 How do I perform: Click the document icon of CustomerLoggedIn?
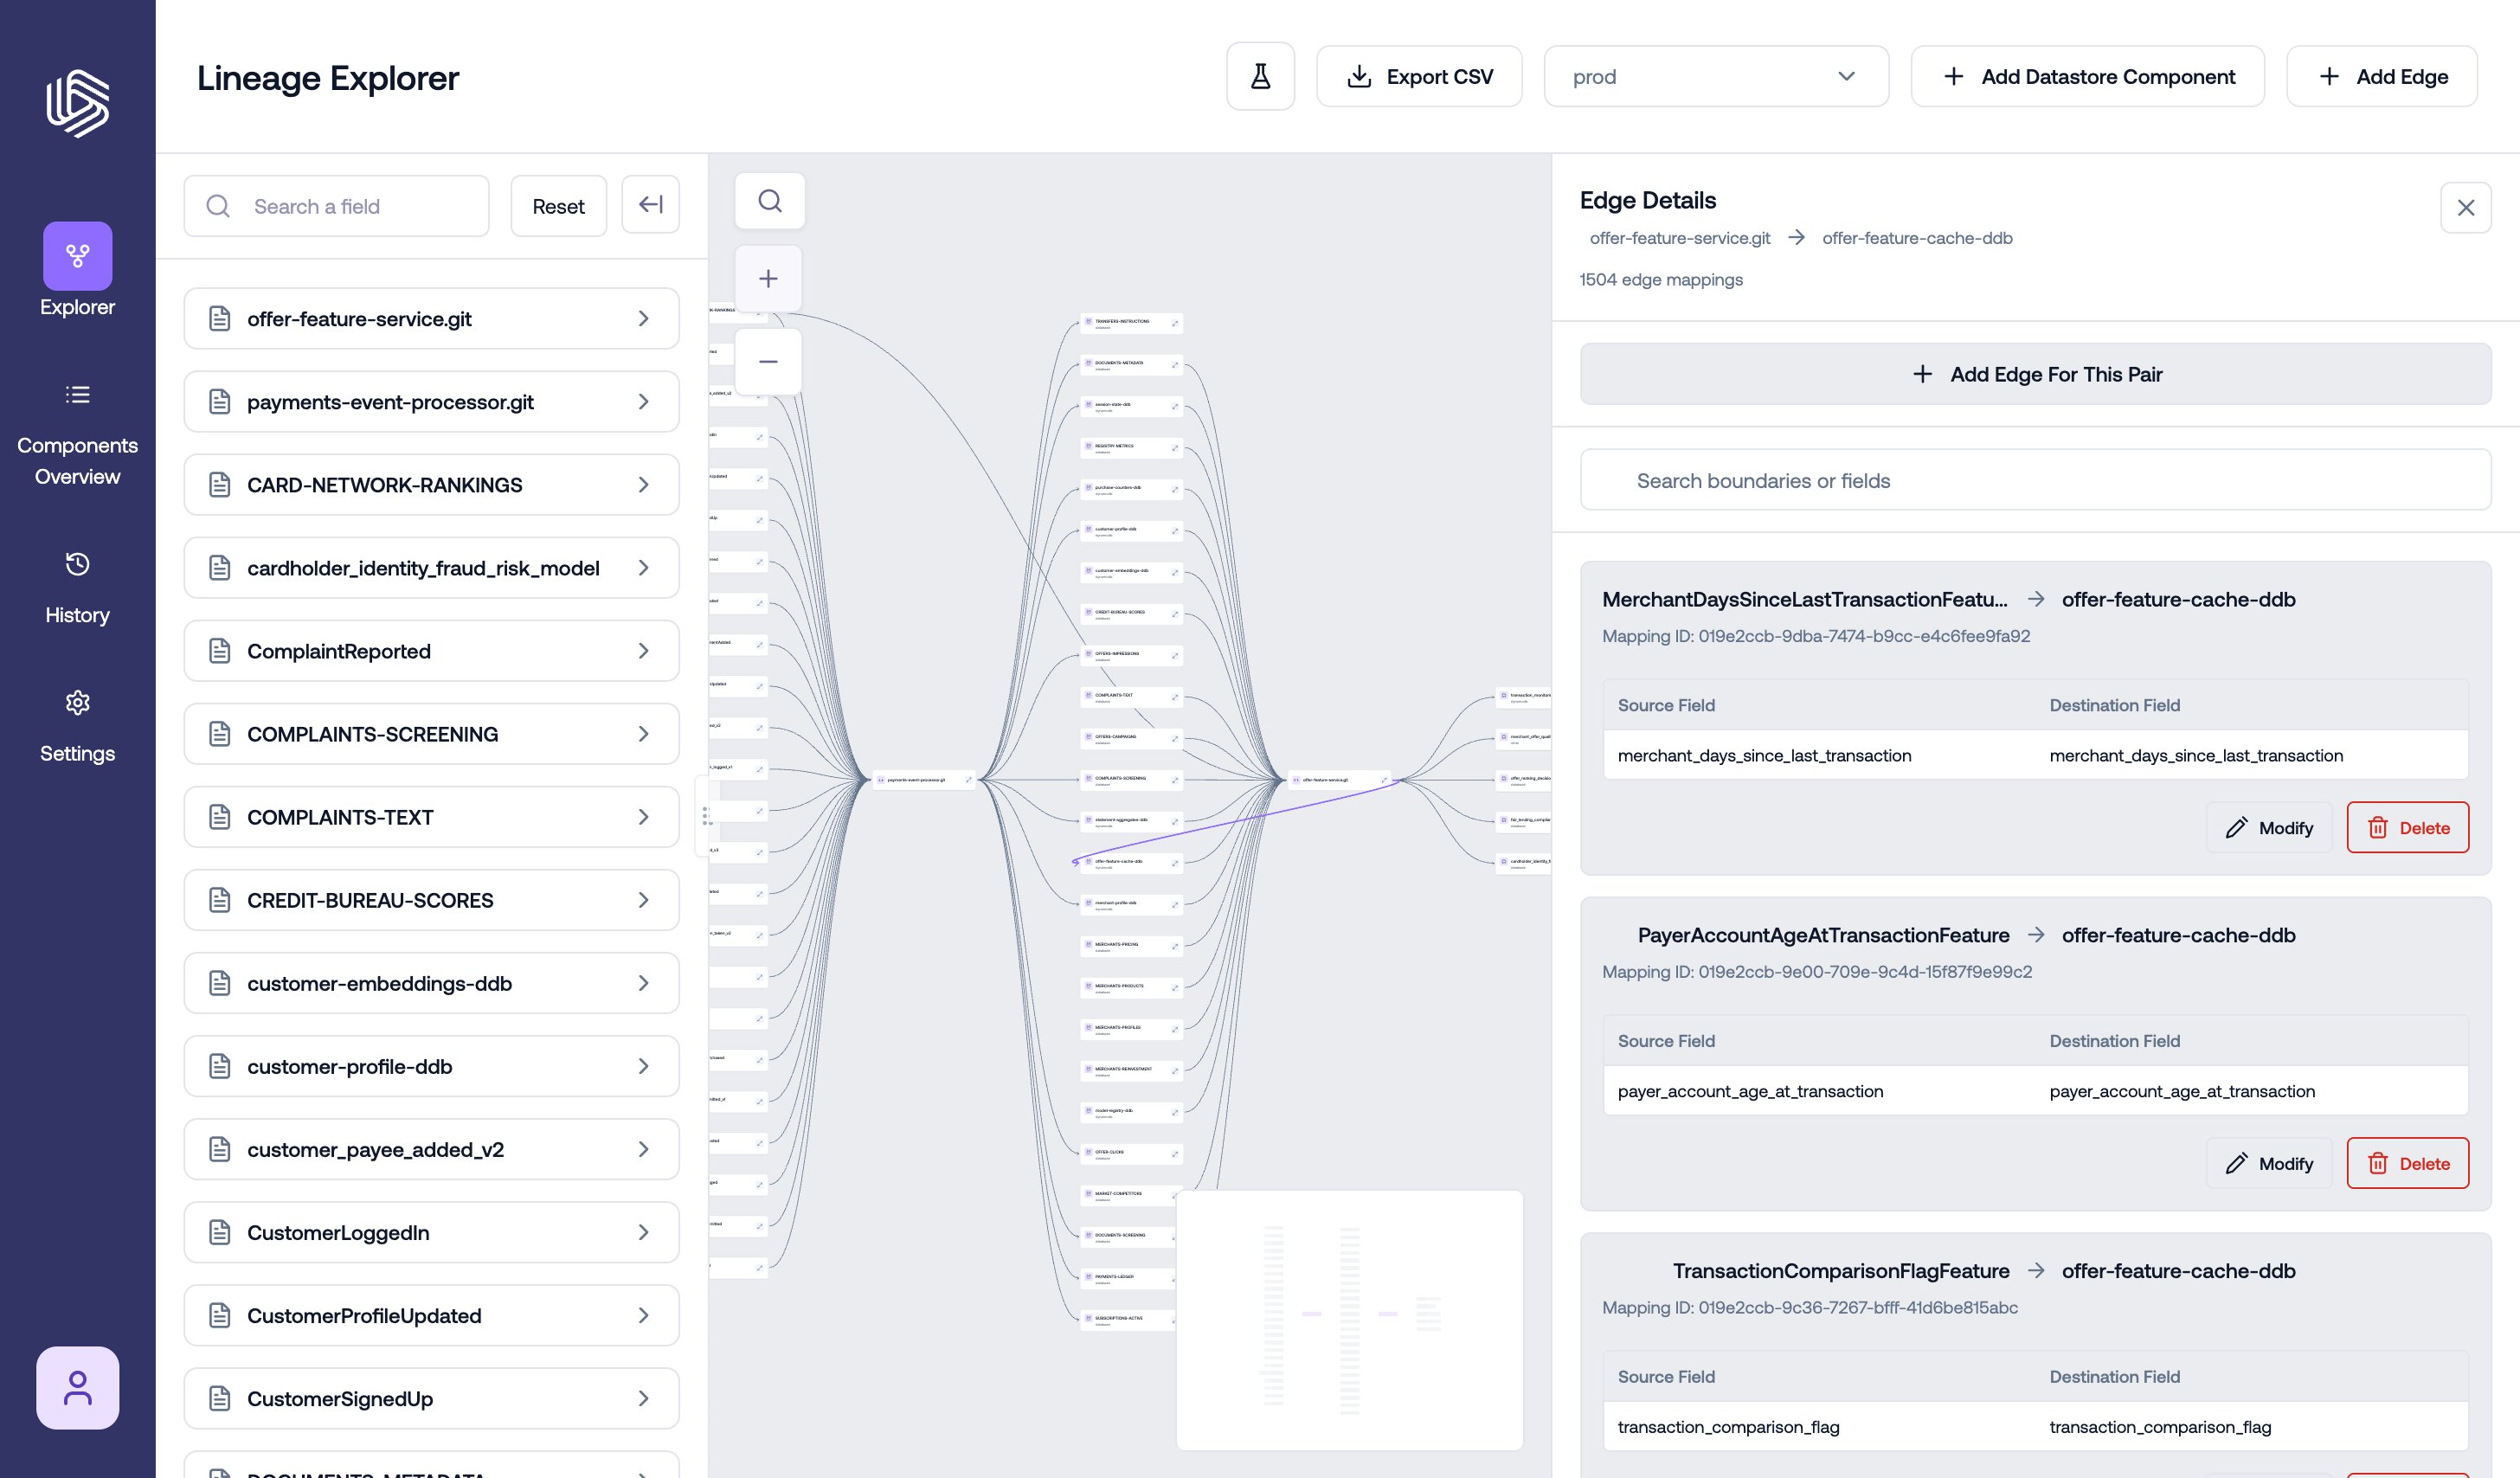click(x=219, y=1233)
